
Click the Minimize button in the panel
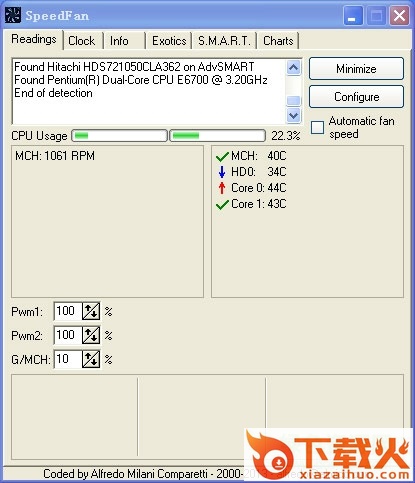tap(356, 69)
